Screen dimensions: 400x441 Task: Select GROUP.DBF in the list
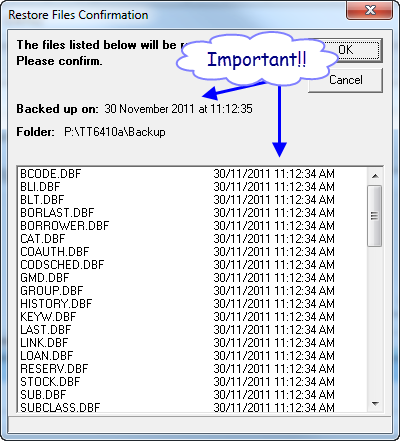click(x=193, y=291)
